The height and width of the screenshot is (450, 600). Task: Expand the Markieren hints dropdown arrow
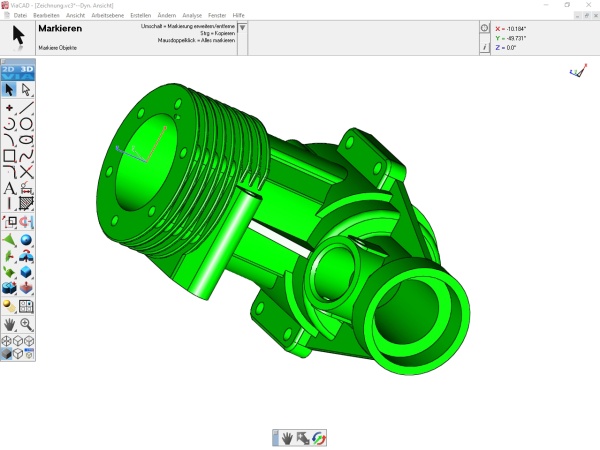242,28
